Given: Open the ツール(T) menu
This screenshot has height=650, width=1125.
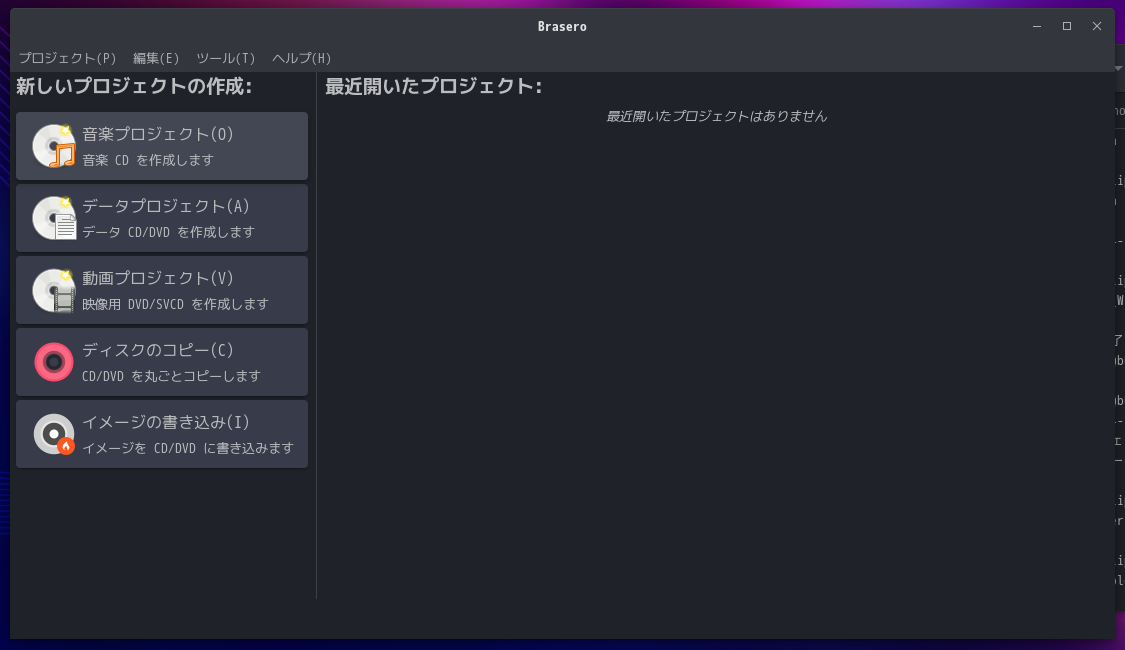Looking at the screenshot, I should click(226, 58).
